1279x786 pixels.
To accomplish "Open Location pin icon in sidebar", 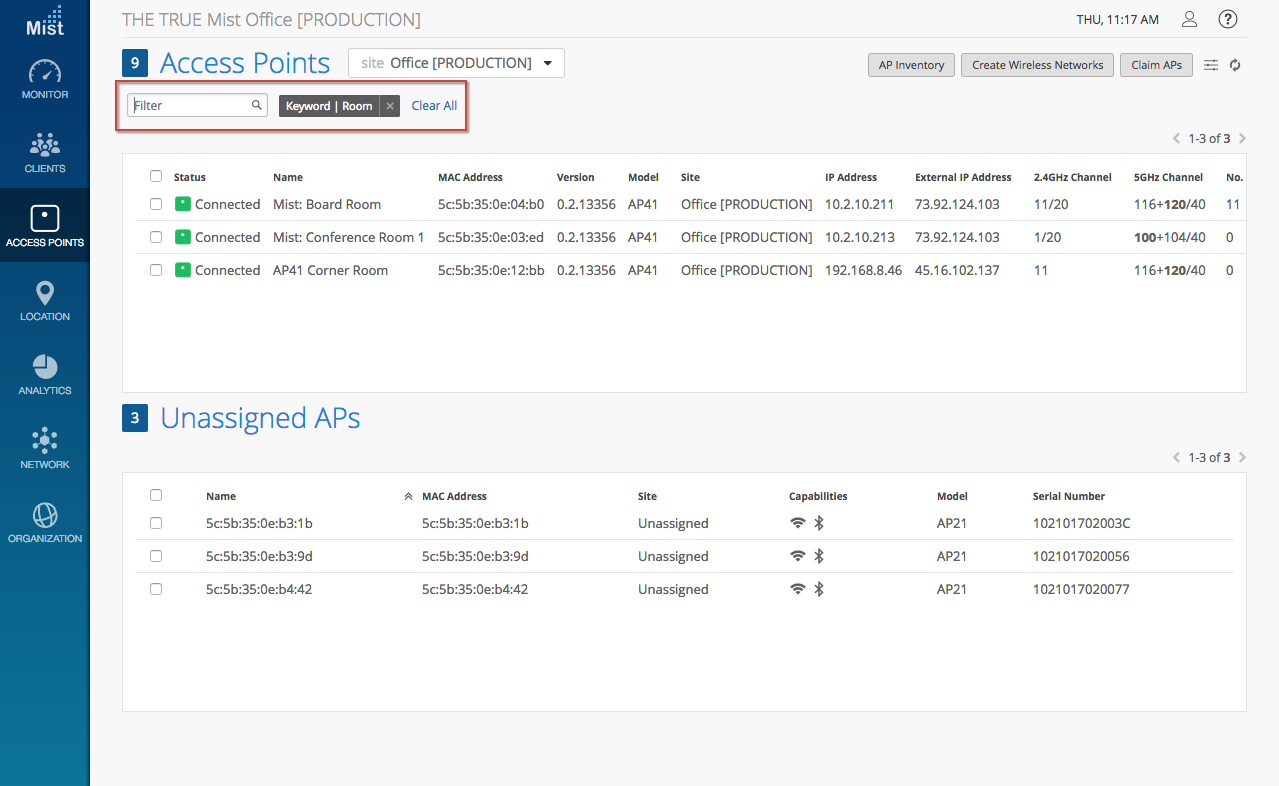I will point(45,296).
